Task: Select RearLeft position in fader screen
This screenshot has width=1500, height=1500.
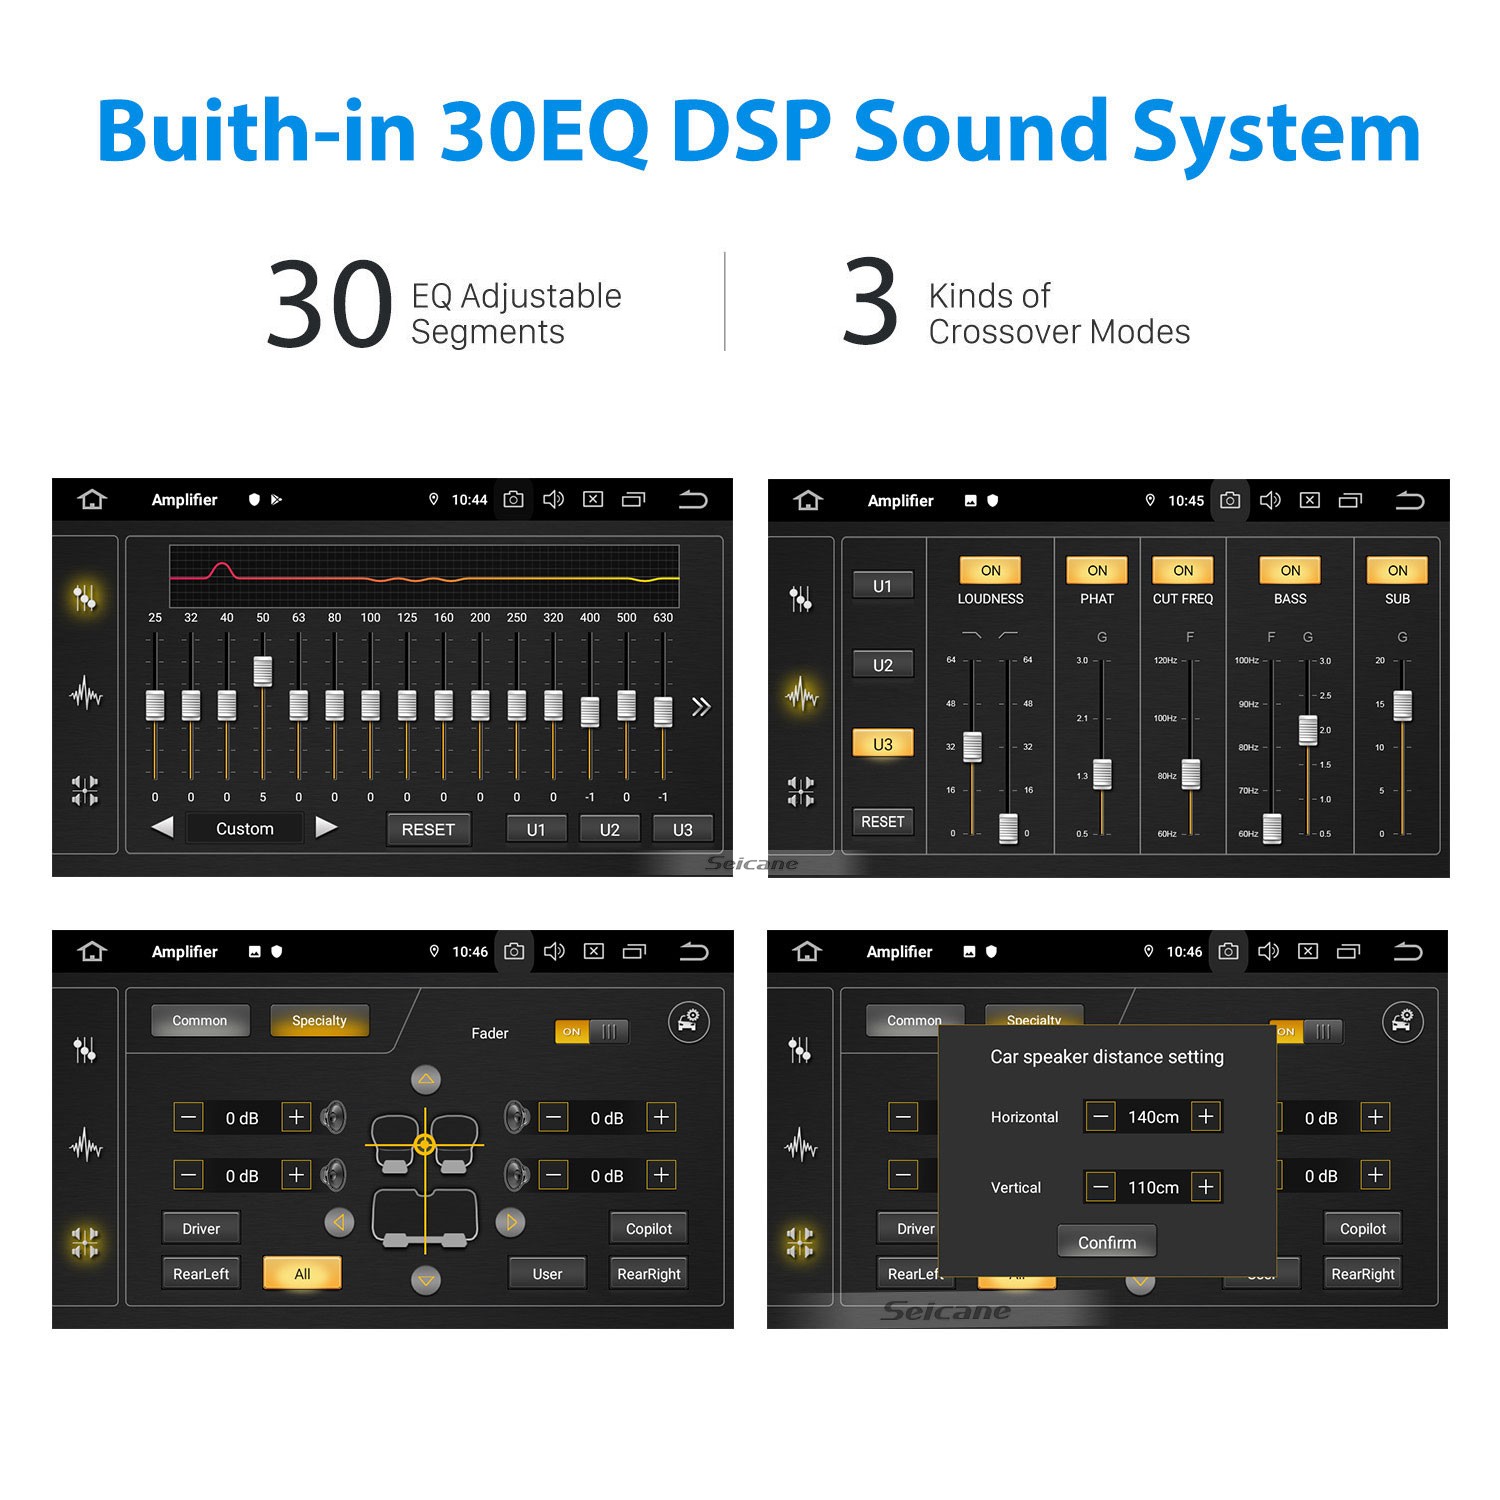Action: pos(201,1274)
